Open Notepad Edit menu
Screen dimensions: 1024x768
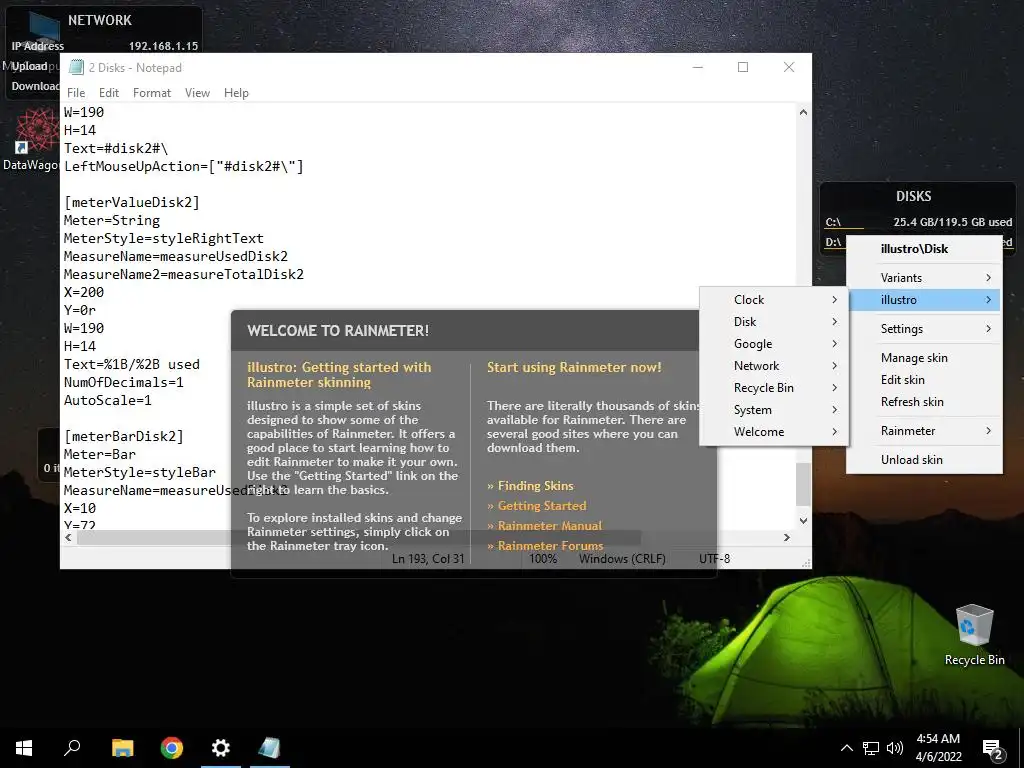point(108,93)
